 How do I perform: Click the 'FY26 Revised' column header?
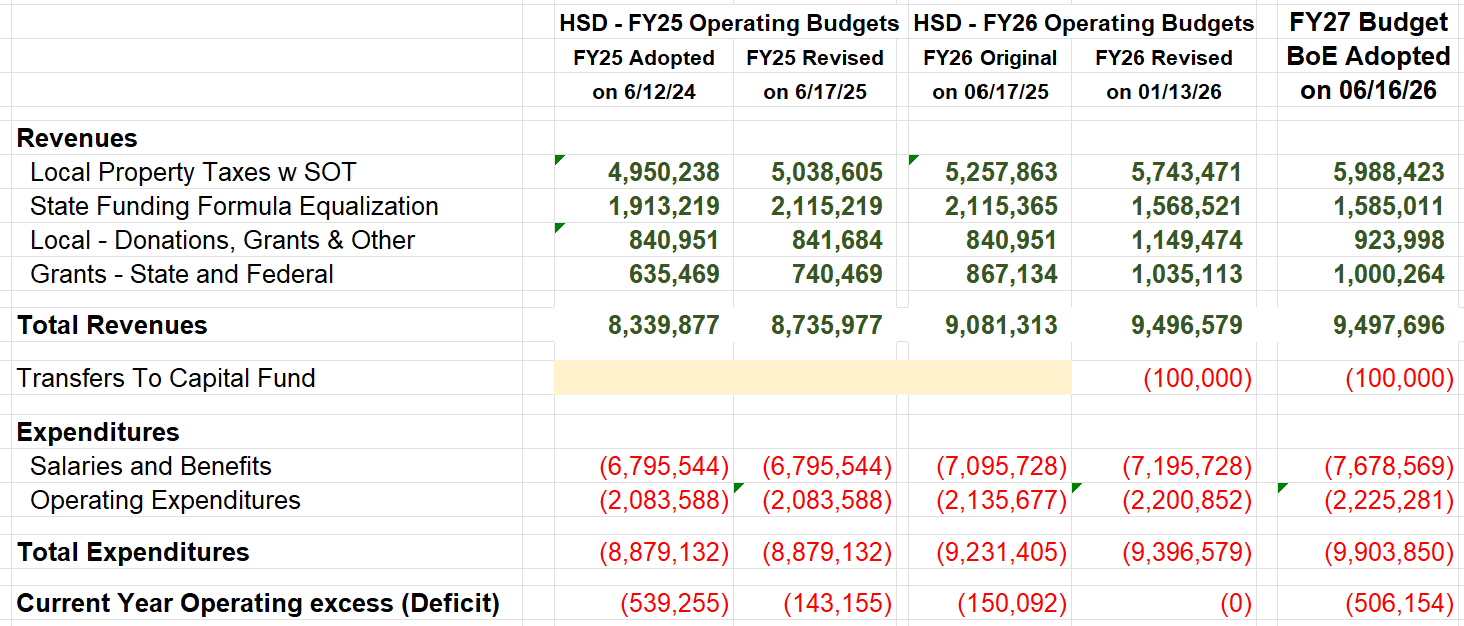click(1164, 58)
